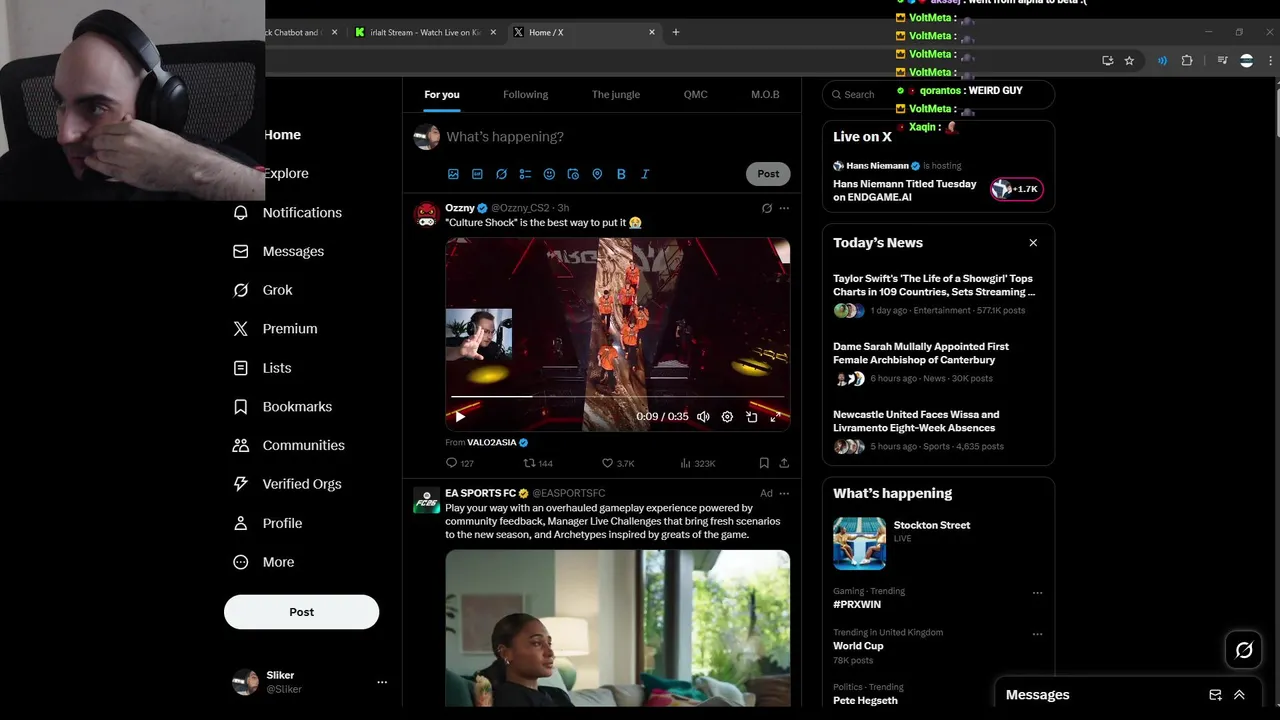Screen dimensions: 1280x720
Task: Open Premium X logo icon in sidebar
Action: (240, 328)
